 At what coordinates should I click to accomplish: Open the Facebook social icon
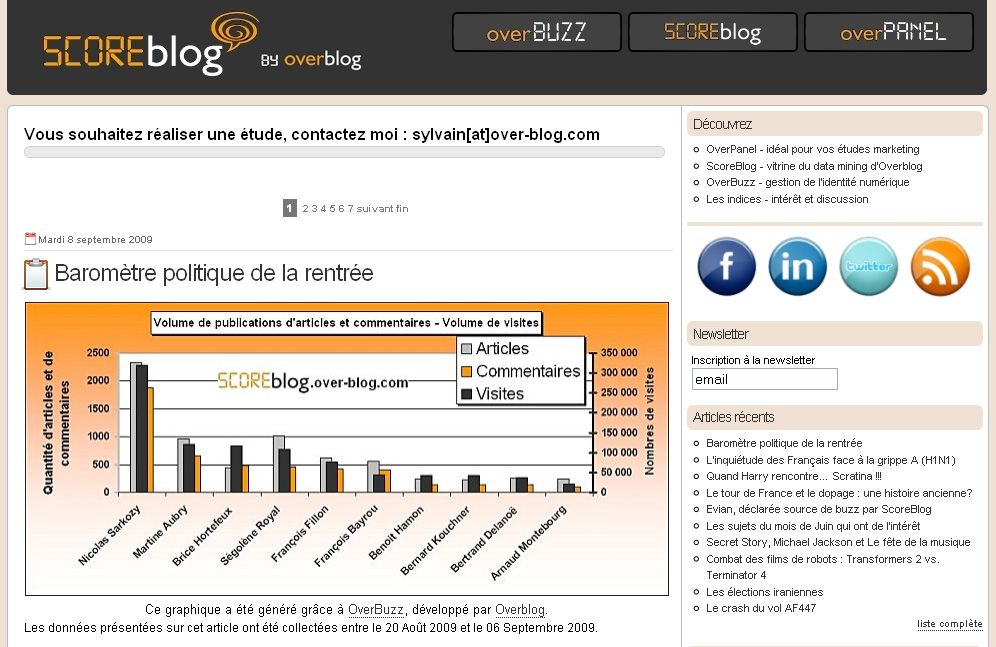(x=727, y=267)
